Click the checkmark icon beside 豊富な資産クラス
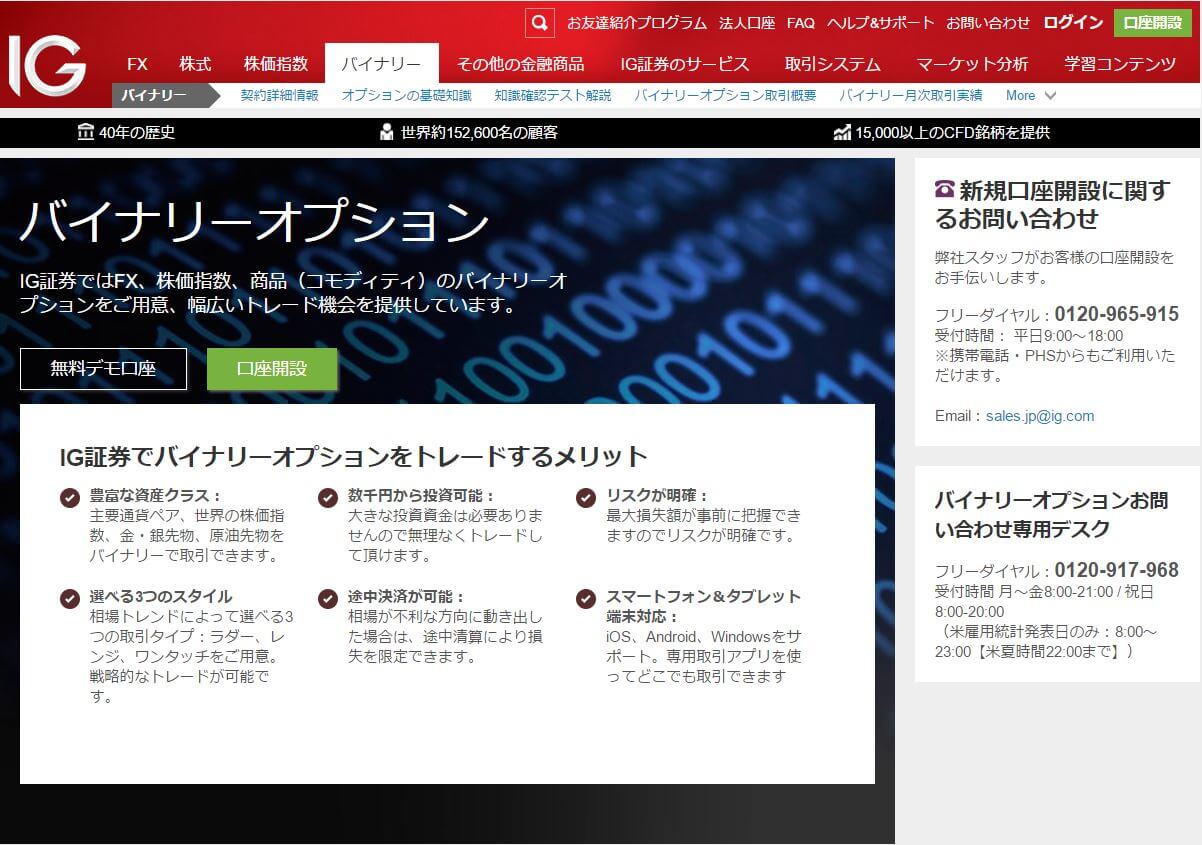1202x845 pixels. (x=70, y=497)
